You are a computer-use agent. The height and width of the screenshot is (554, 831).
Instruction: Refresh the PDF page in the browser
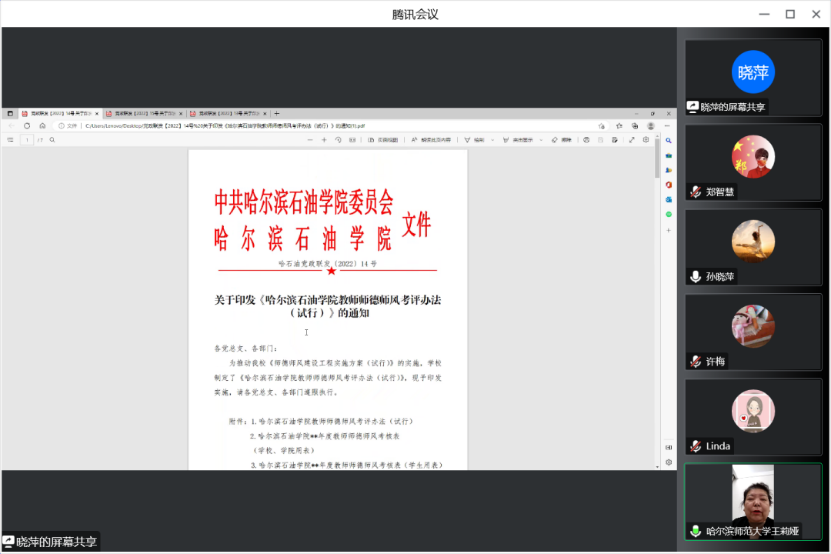[x=27, y=126]
